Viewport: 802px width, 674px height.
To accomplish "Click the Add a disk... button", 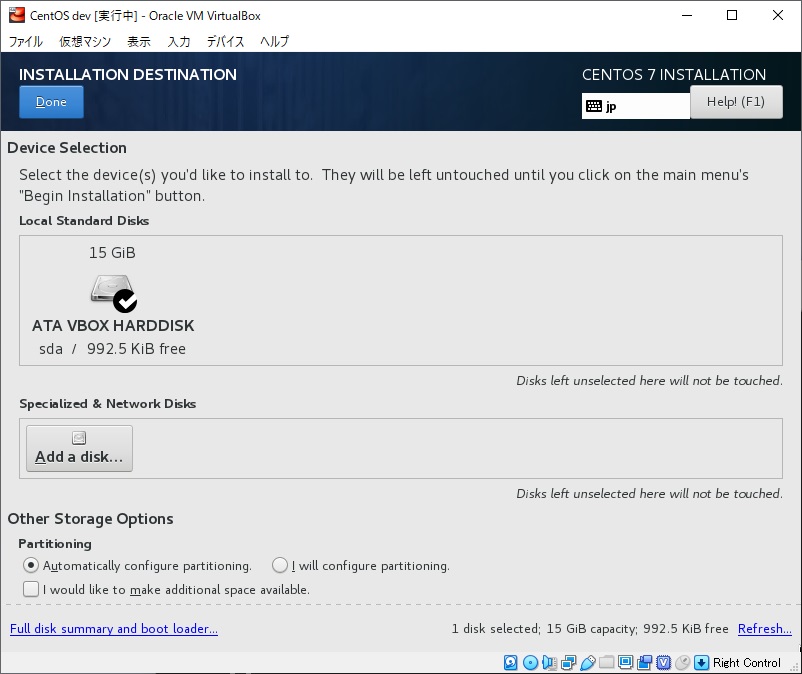I will 79,448.
